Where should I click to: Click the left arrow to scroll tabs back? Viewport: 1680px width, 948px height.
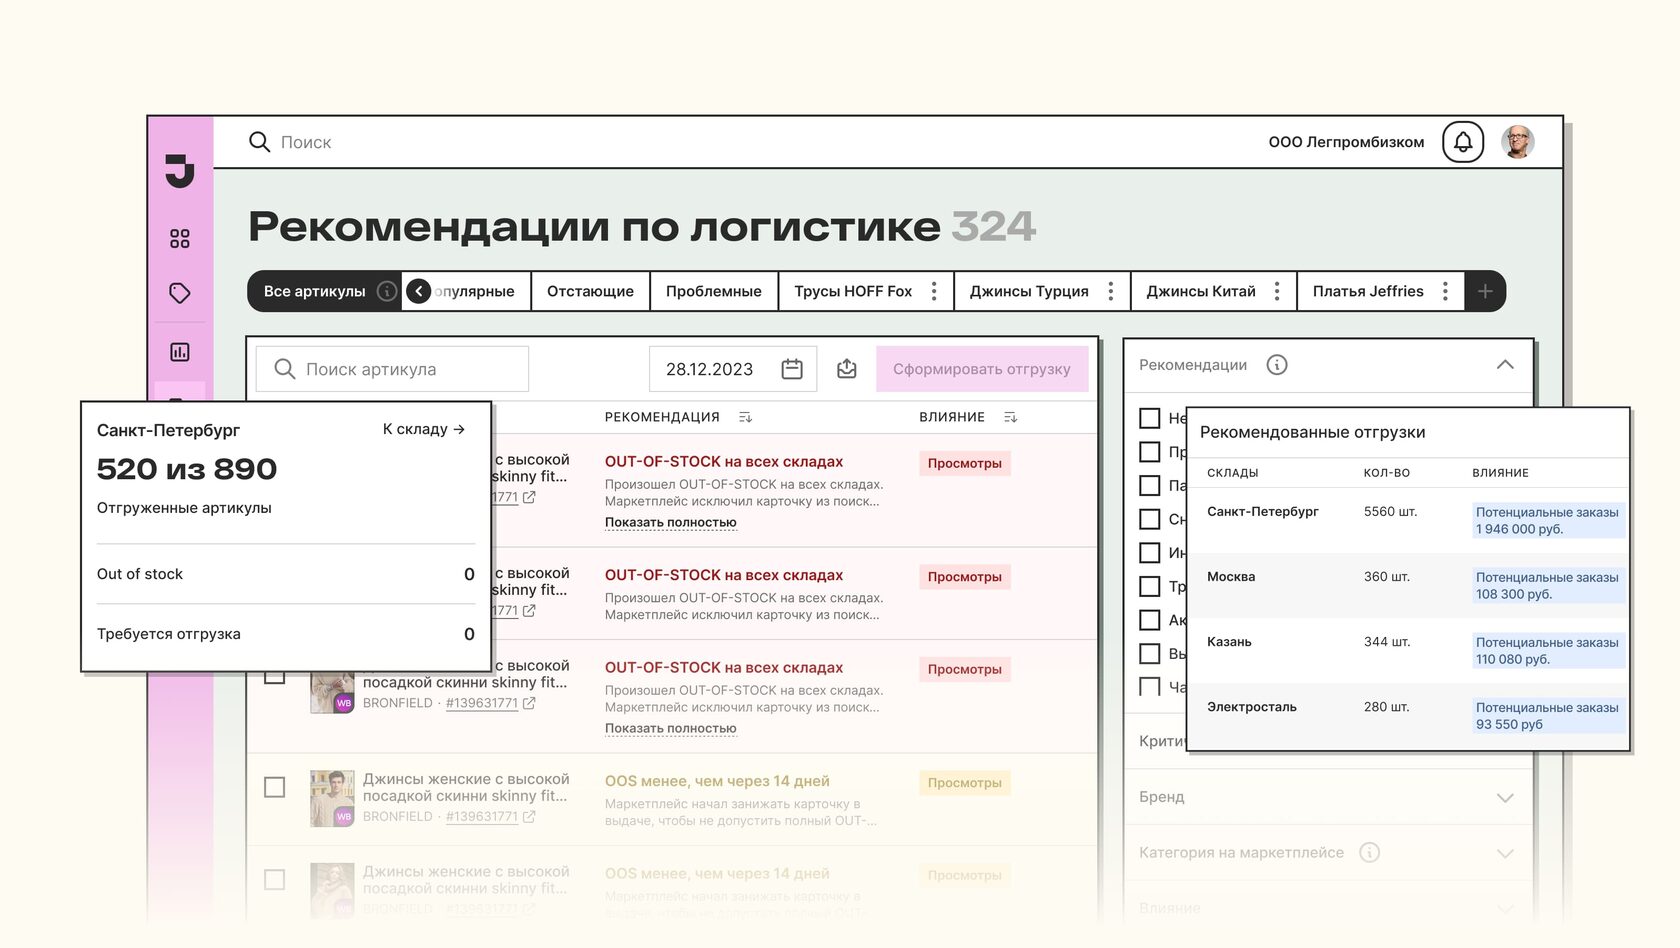tap(419, 291)
